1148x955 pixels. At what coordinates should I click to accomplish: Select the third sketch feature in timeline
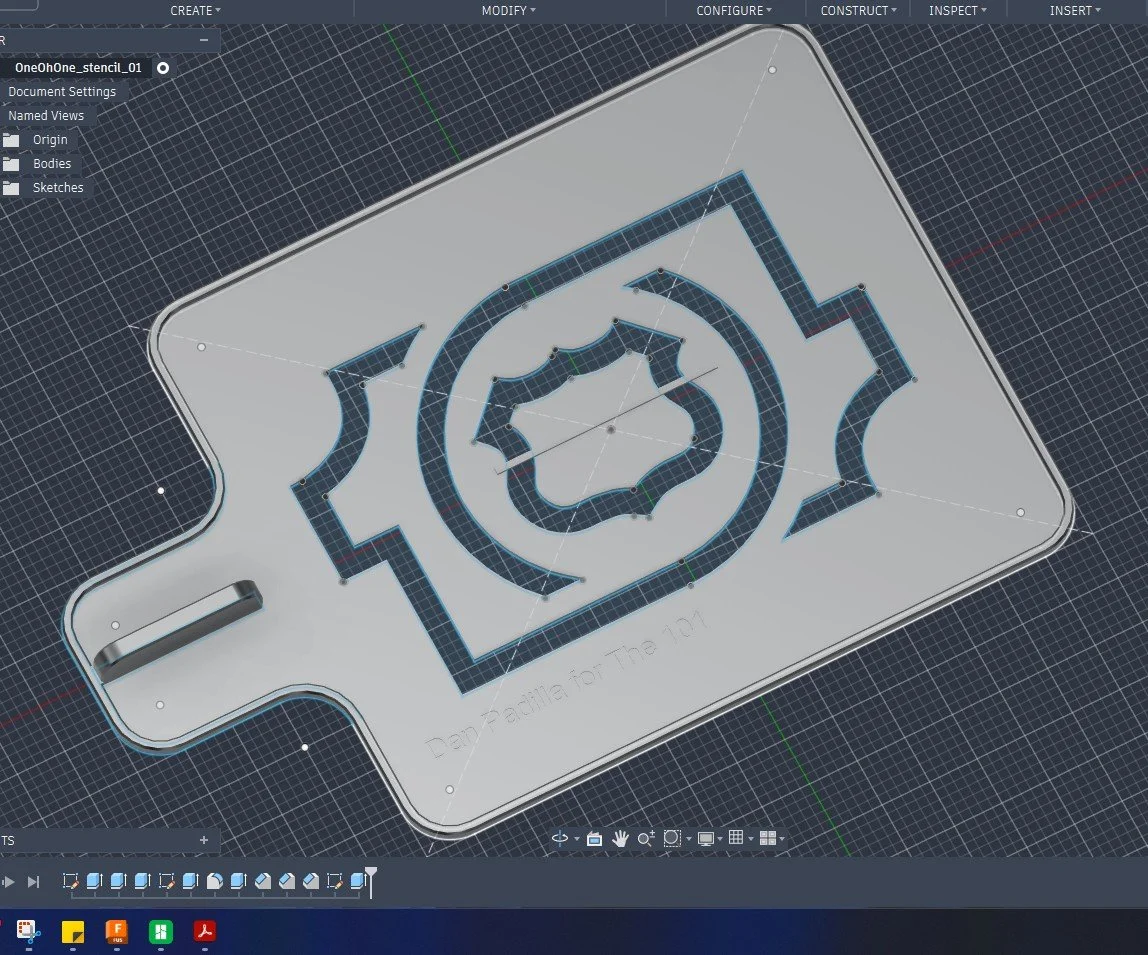click(x=335, y=881)
